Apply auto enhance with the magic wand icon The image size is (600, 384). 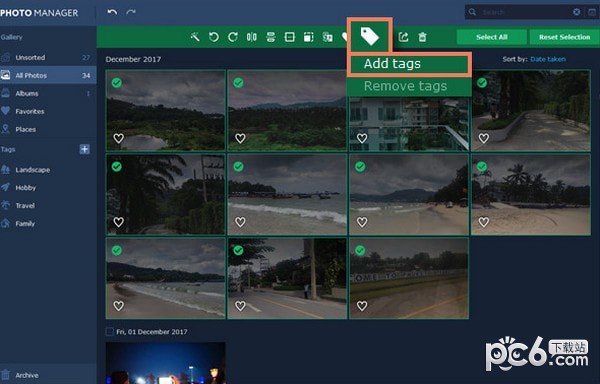pos(195,37)
